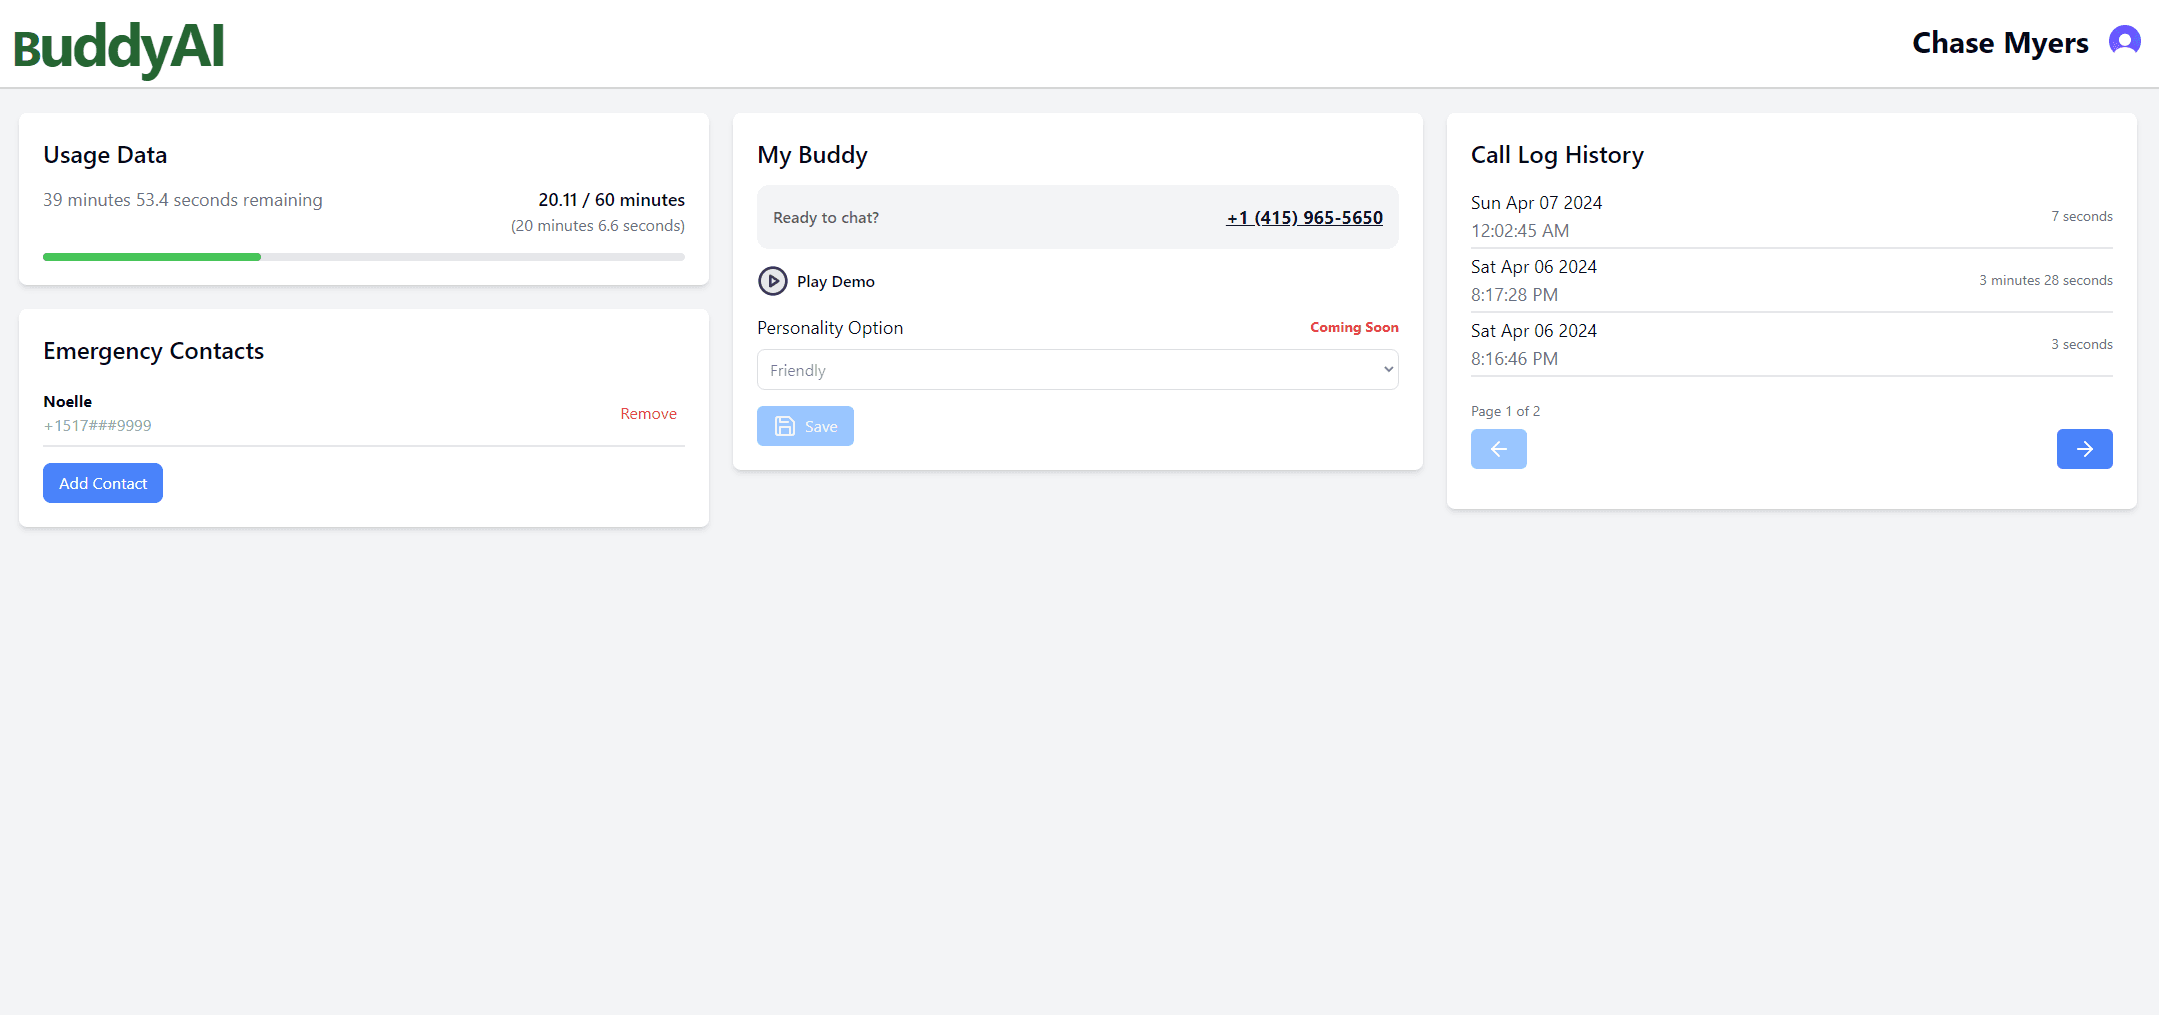Click the Coming Soon label
The width and height of the screenshot is (2159, 1015).
point(1354,327)
